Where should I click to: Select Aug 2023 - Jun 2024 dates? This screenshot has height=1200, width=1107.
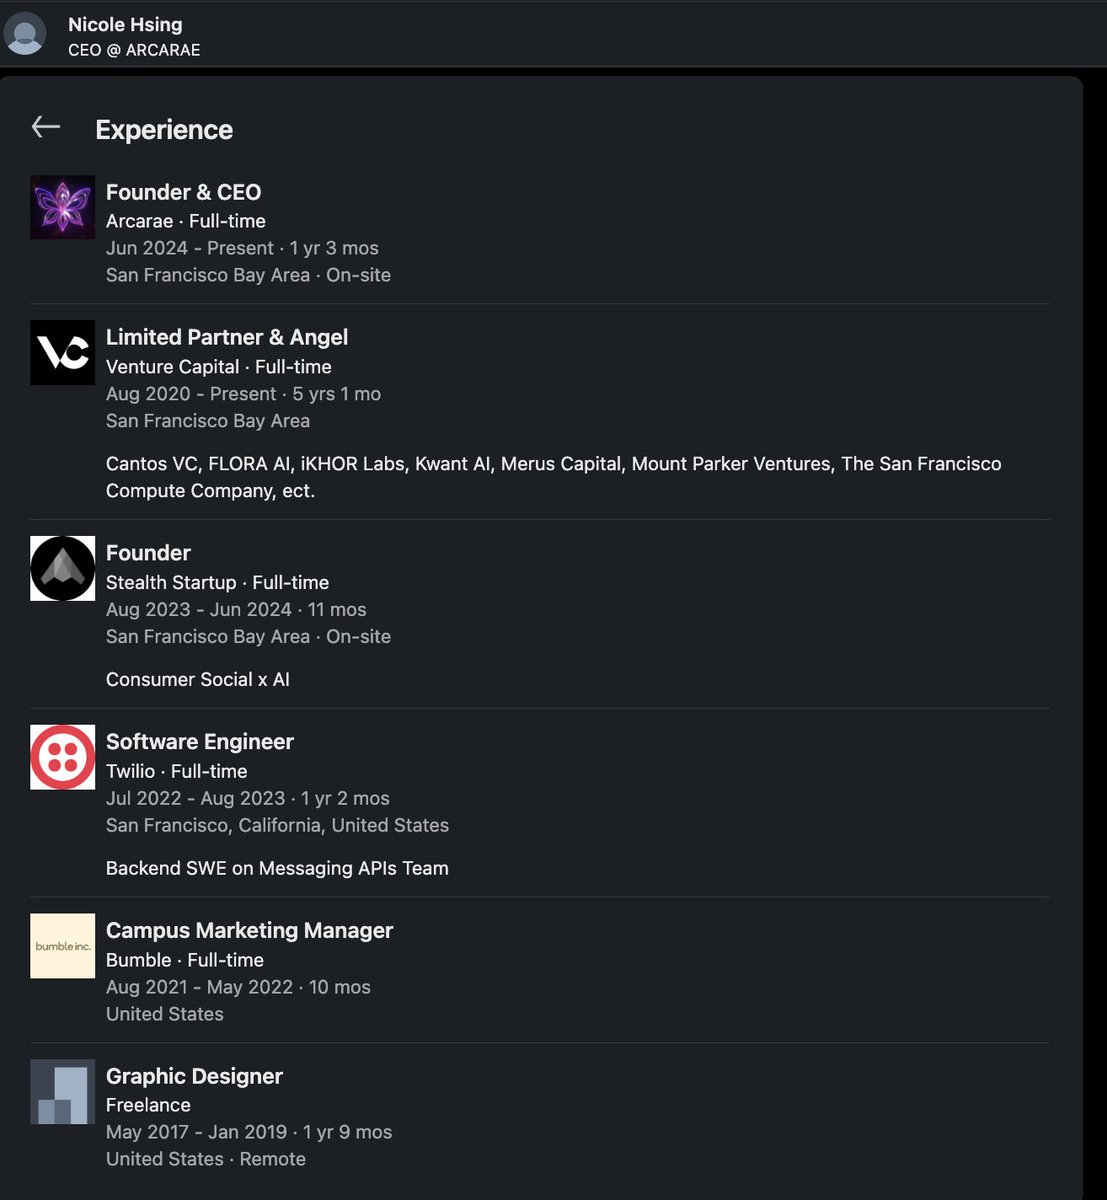[x=236, y=609]
